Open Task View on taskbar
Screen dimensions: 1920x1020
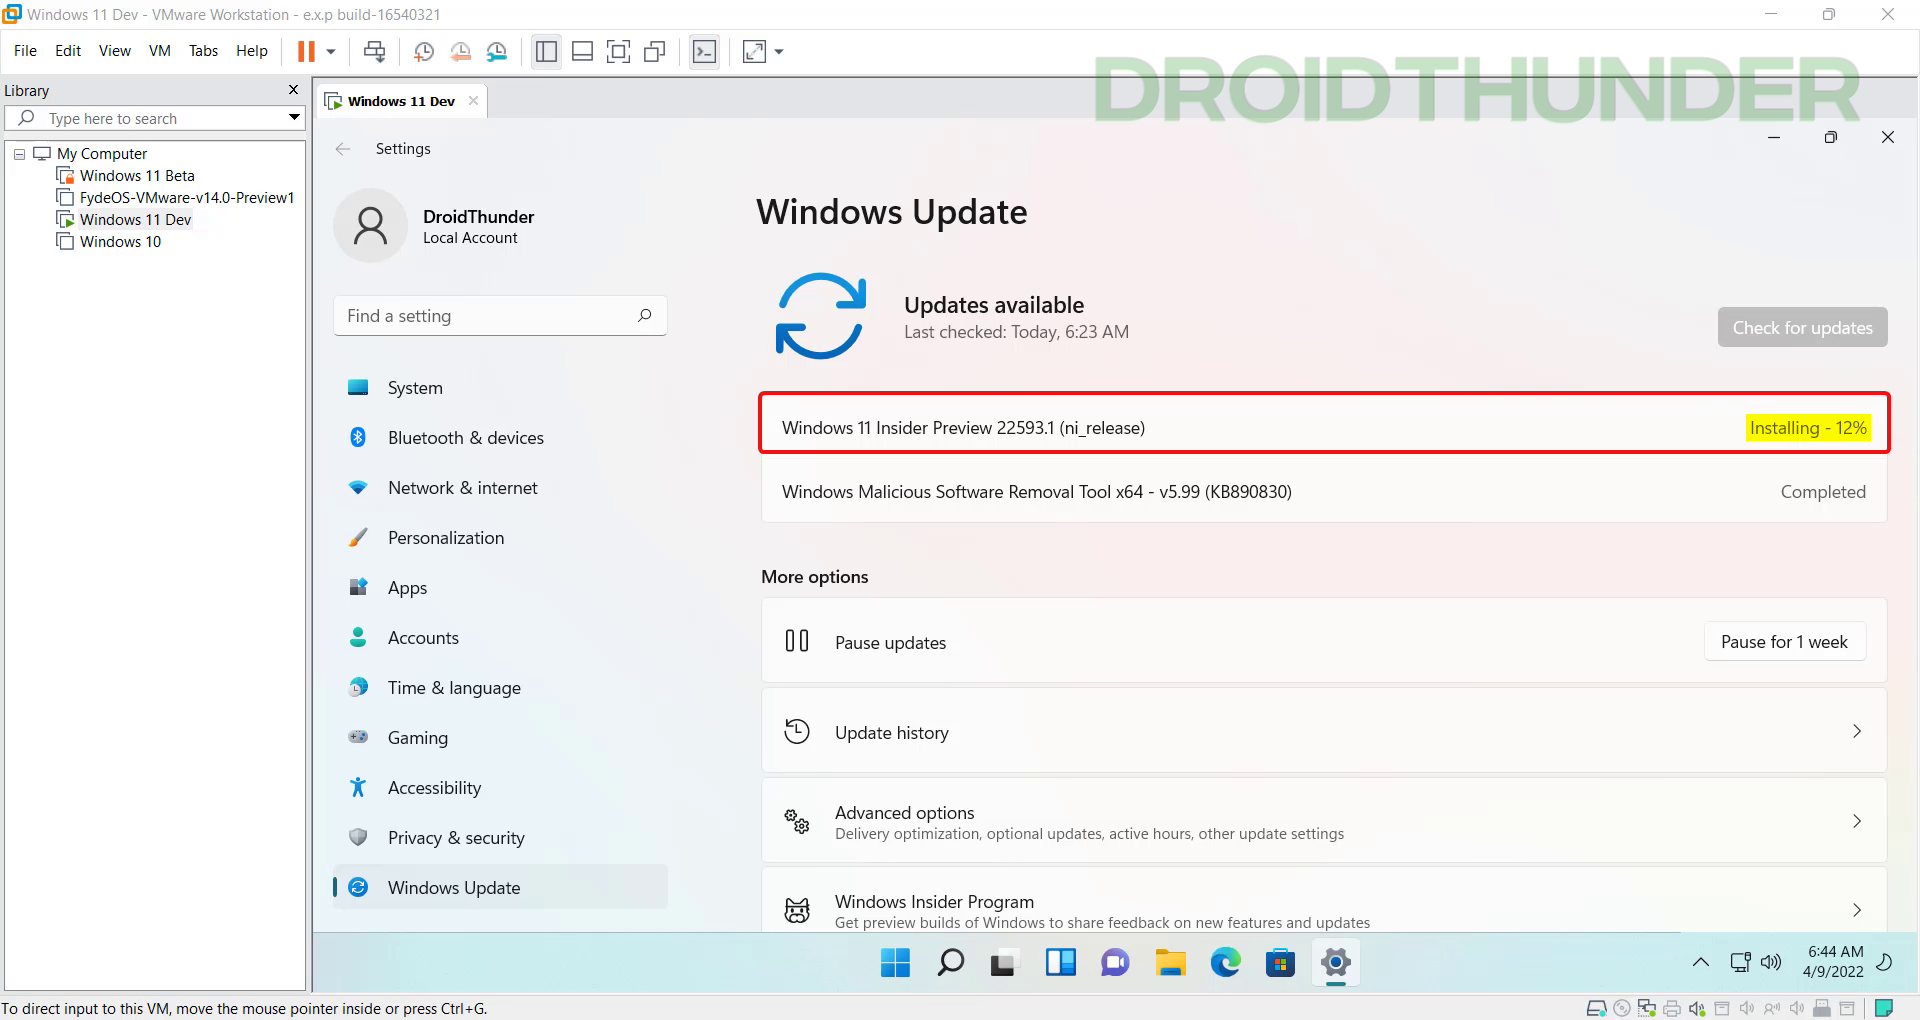(1003, 963)
